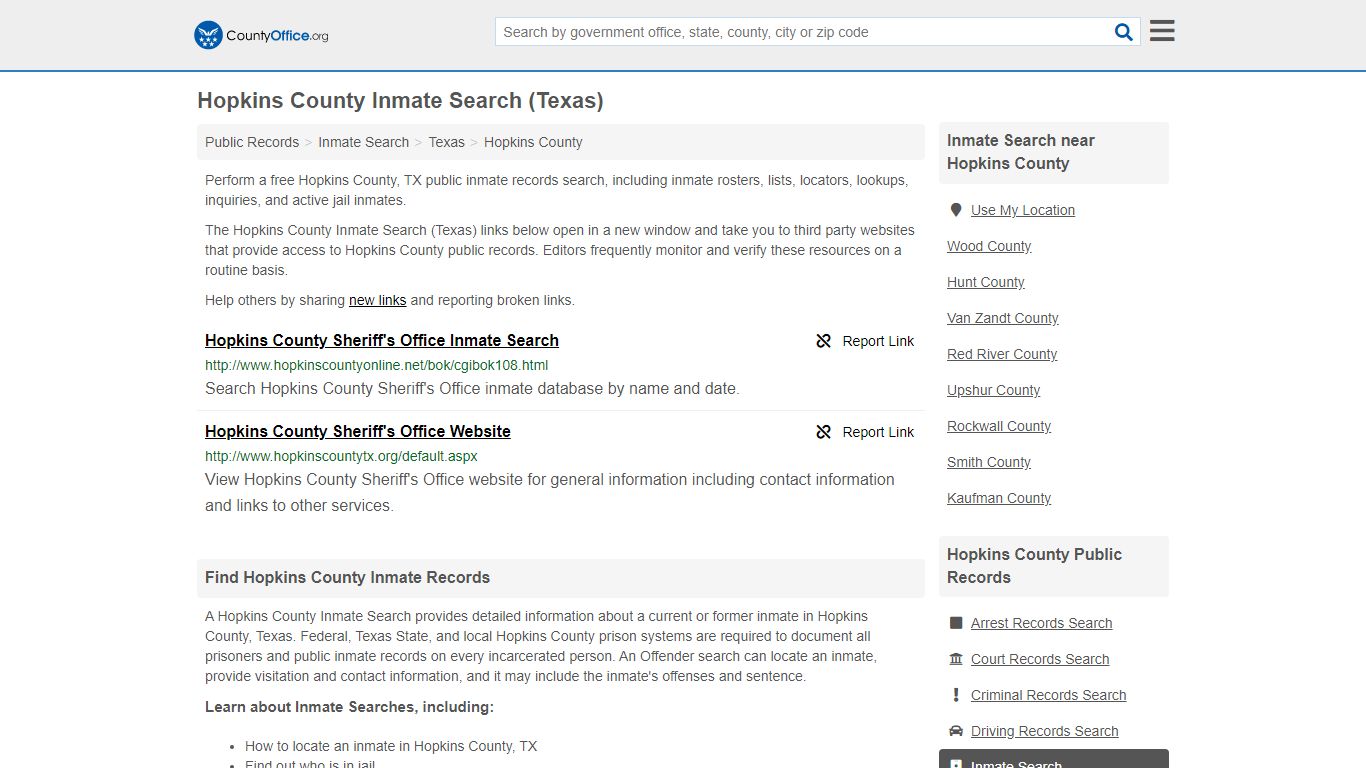Image resolution: width=1366 pixels, height=768 pixels.
Task: Go to Inmate Search breadcrumb
Action: point(363,142)
